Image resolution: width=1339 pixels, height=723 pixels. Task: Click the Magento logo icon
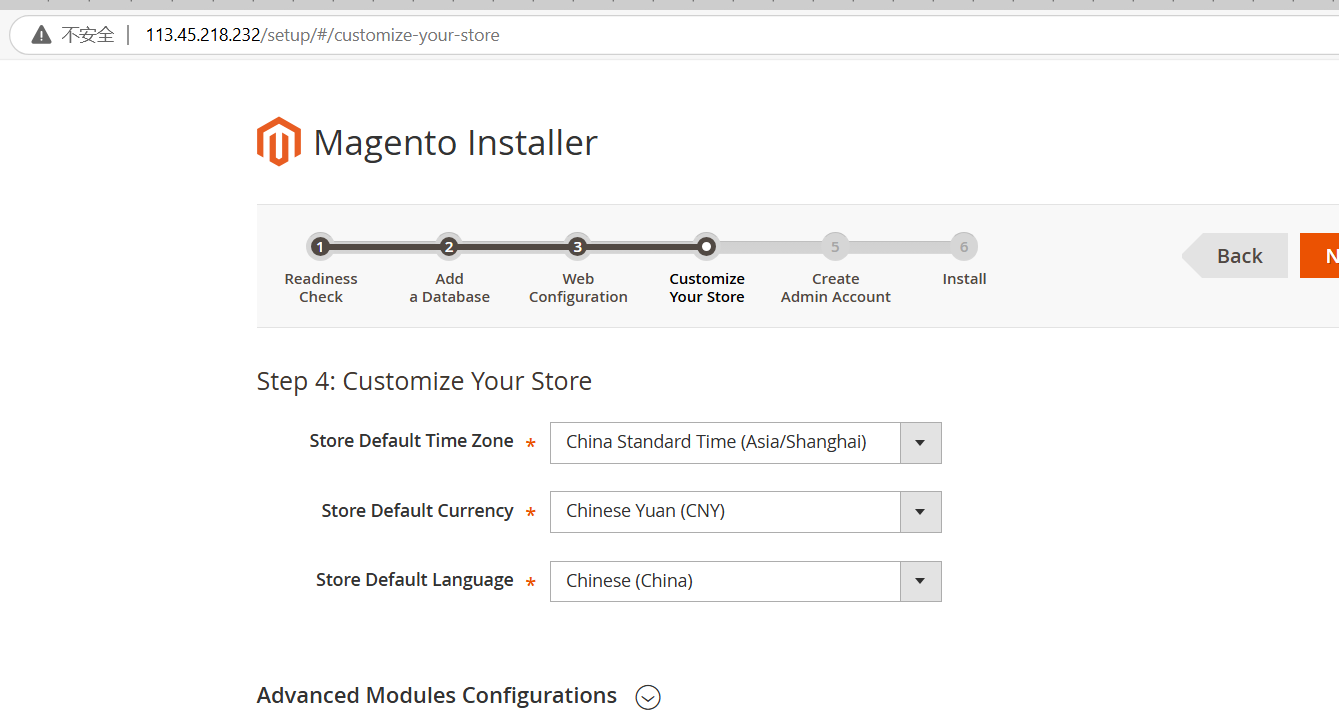click(279, 142)
